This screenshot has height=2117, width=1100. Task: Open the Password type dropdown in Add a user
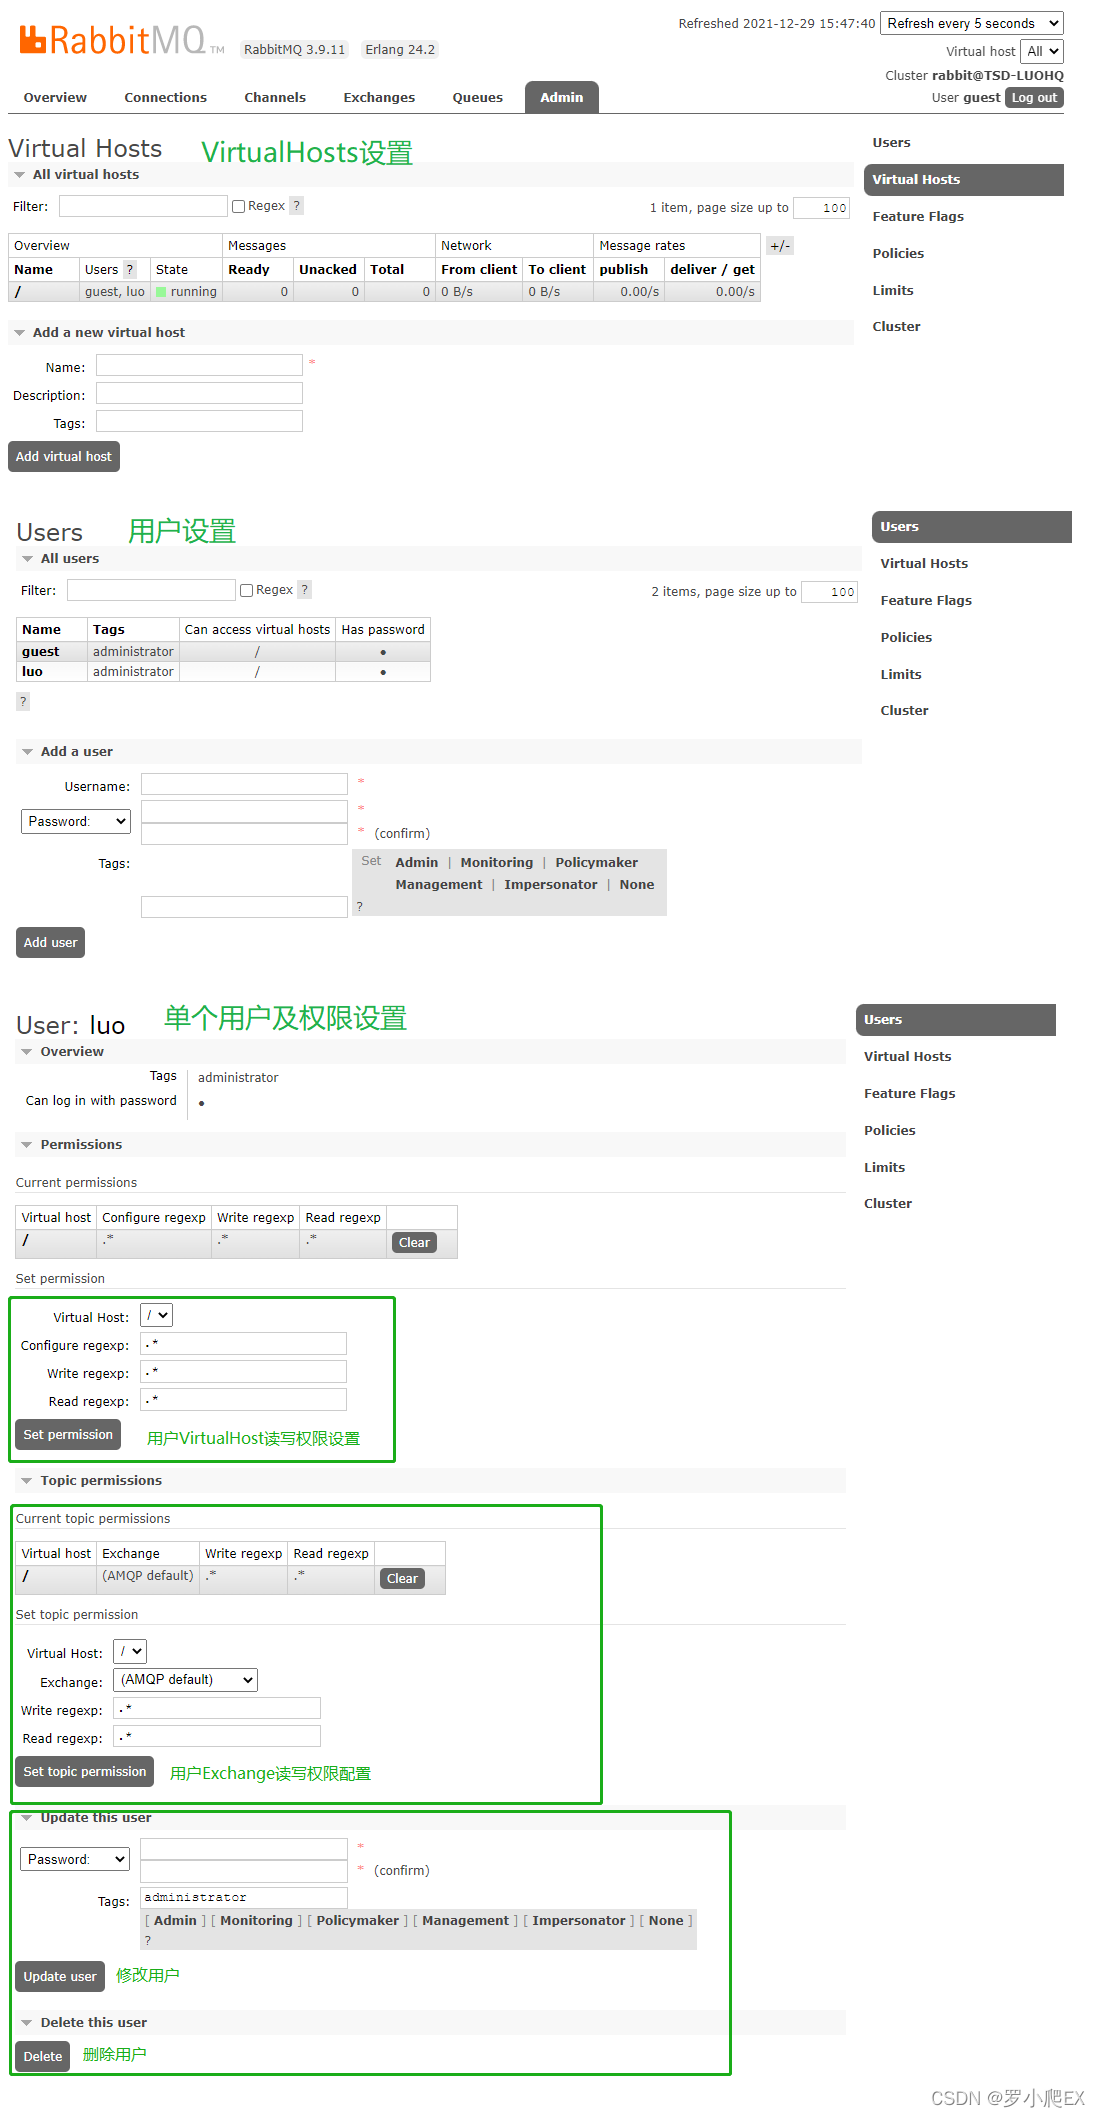click(76, 821)
